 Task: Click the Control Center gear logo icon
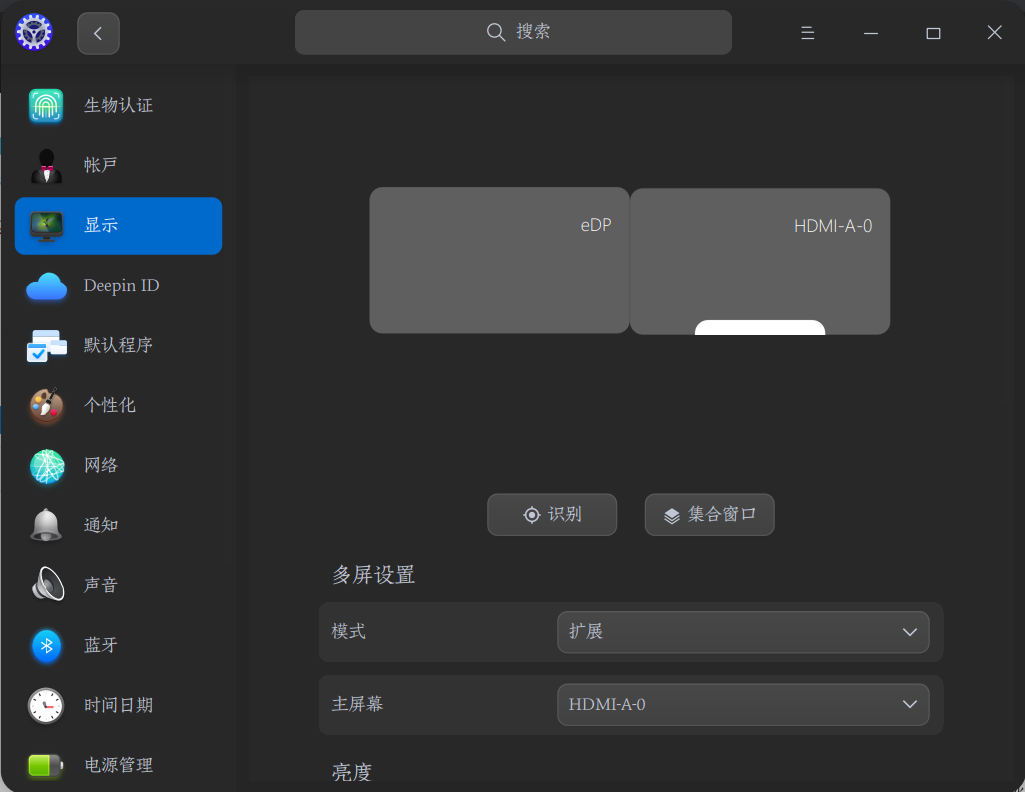[34, 32]
